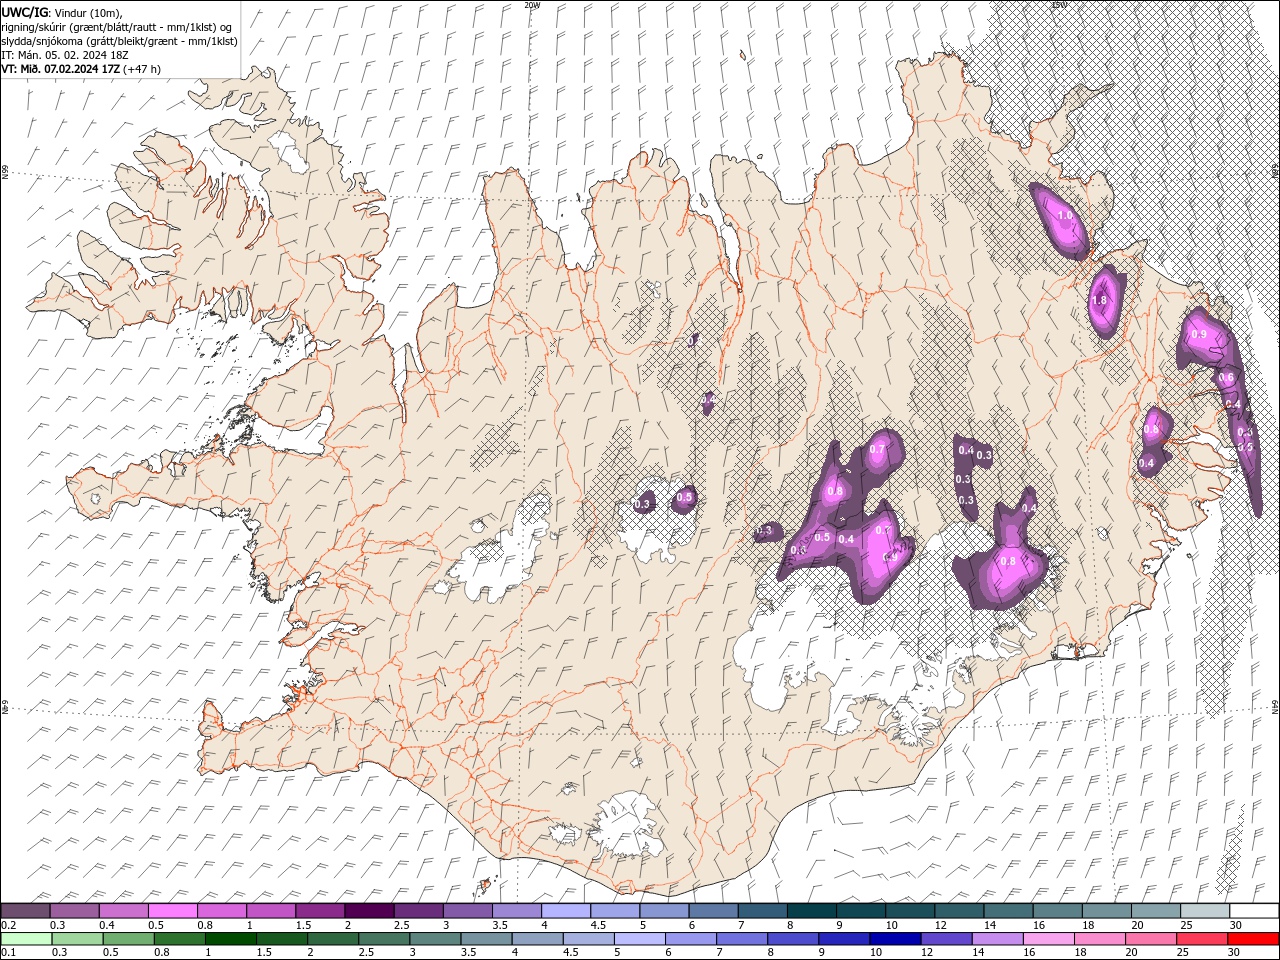This screenshot has height=960, width=1280.
Task: Choose the bottom-row purple swatch labeled 12
Action: 946,939
